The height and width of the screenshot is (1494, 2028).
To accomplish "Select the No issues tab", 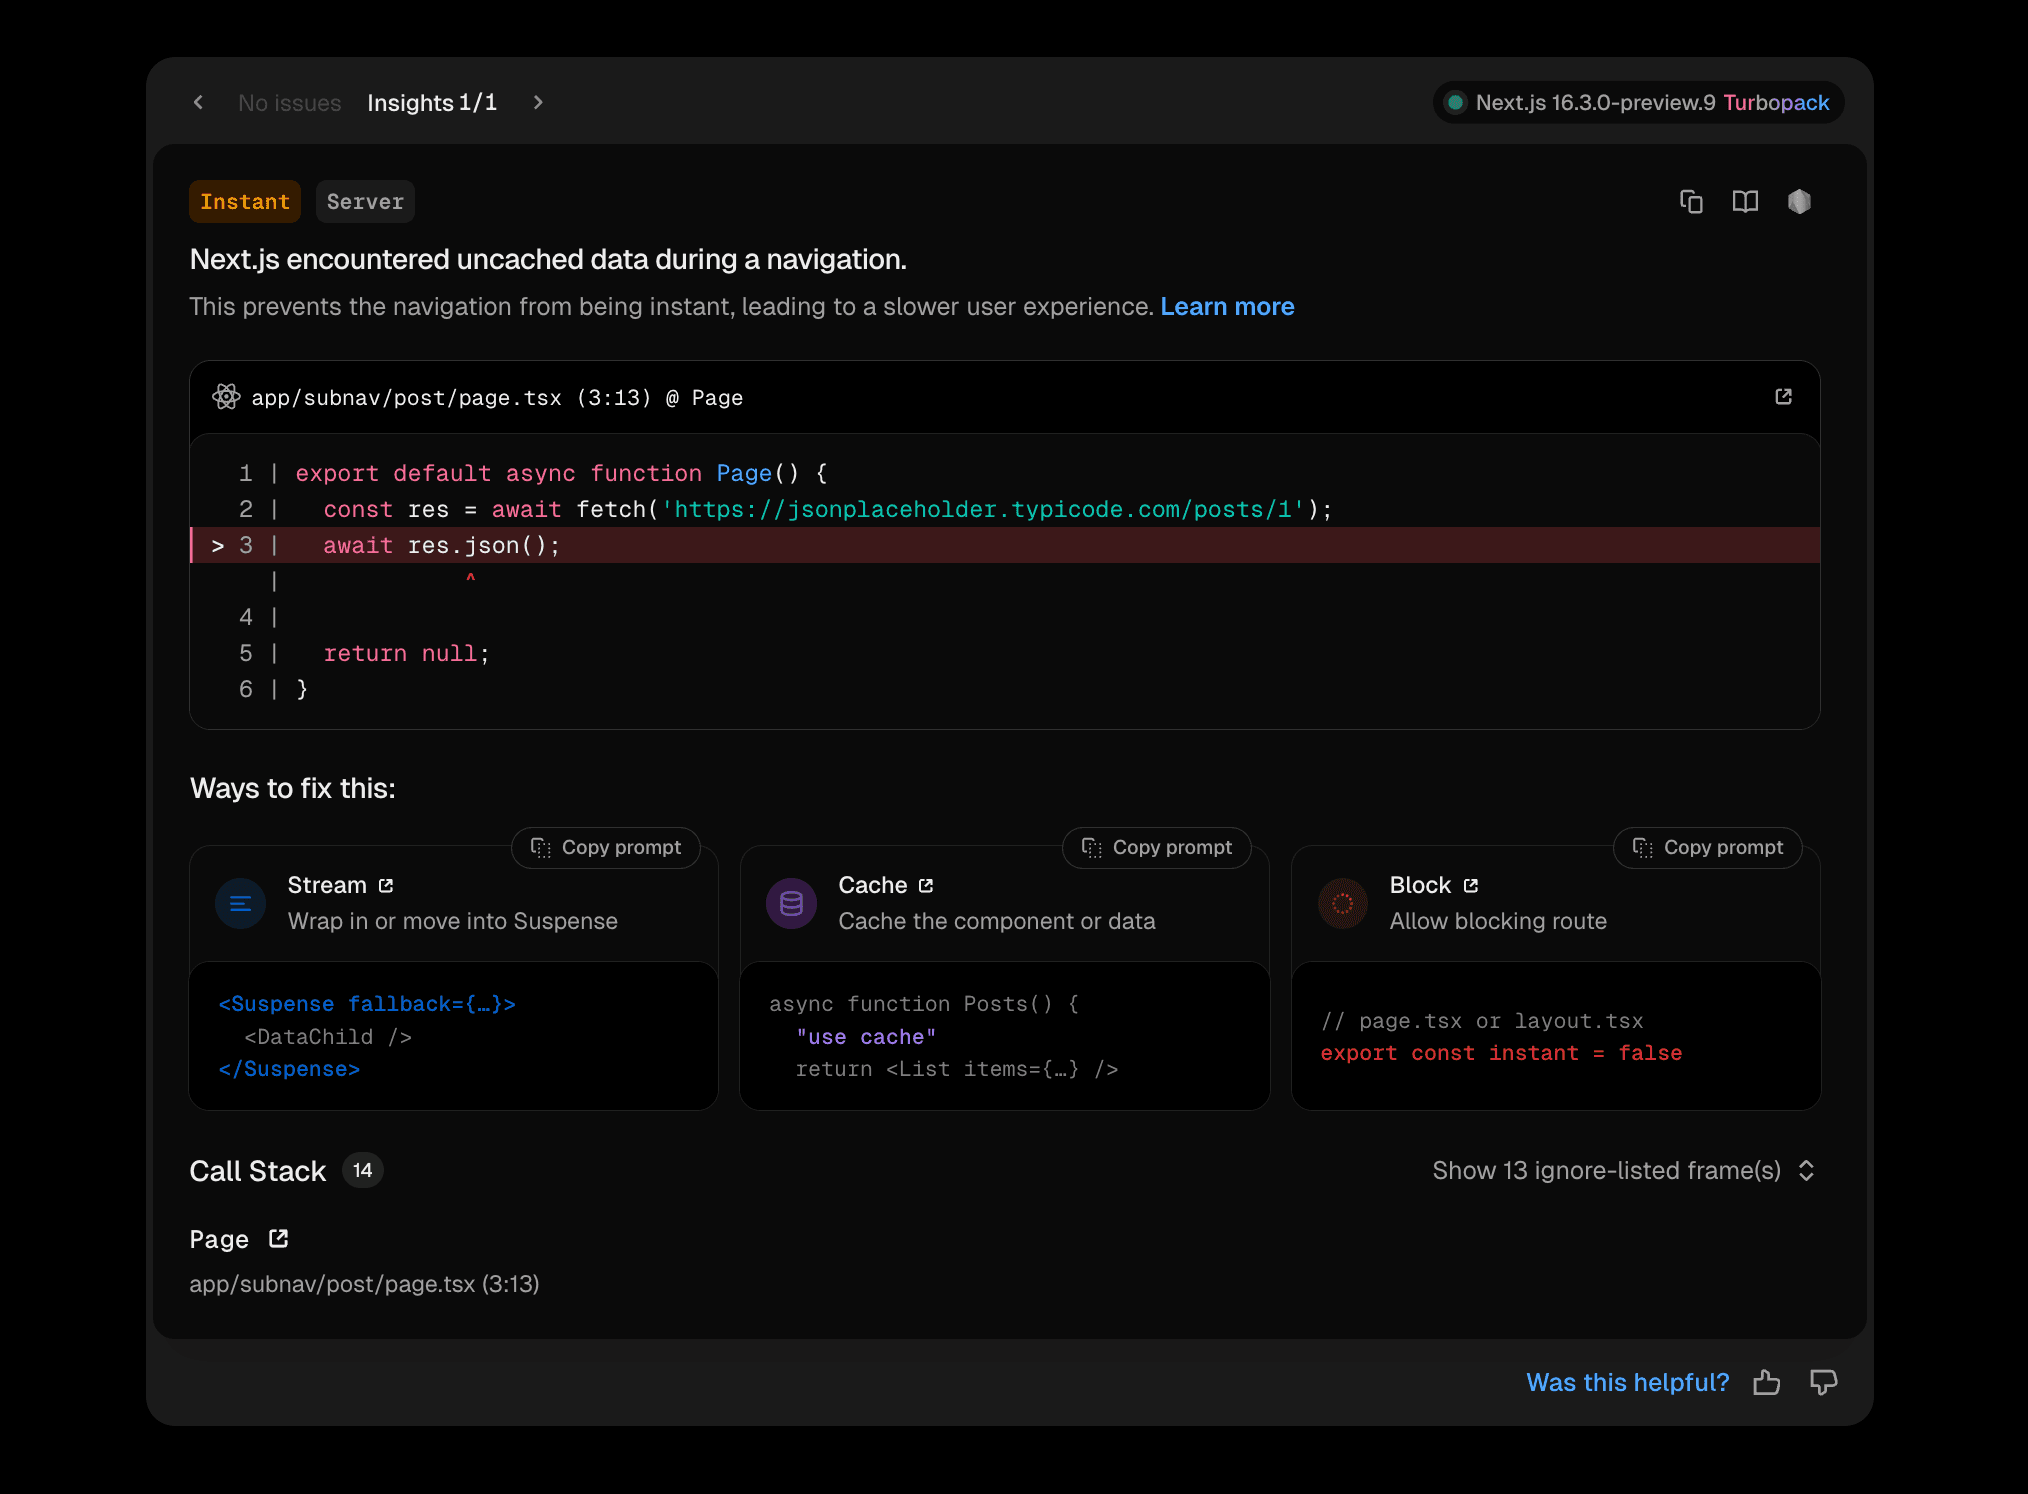I will 290,103.
